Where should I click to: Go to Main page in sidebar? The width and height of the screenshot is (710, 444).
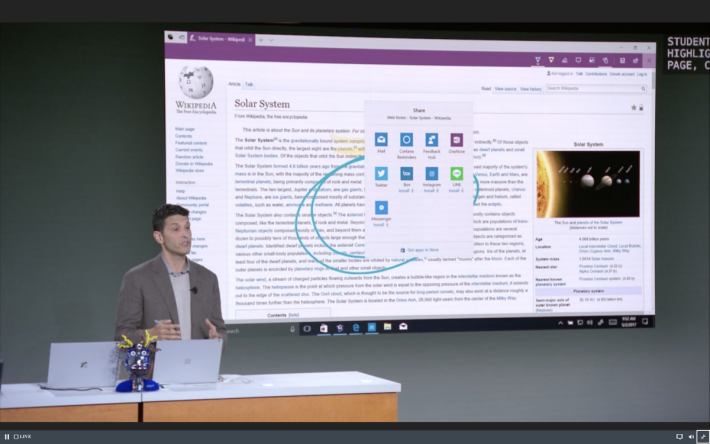pyautogui.click(x=185, y=129)
